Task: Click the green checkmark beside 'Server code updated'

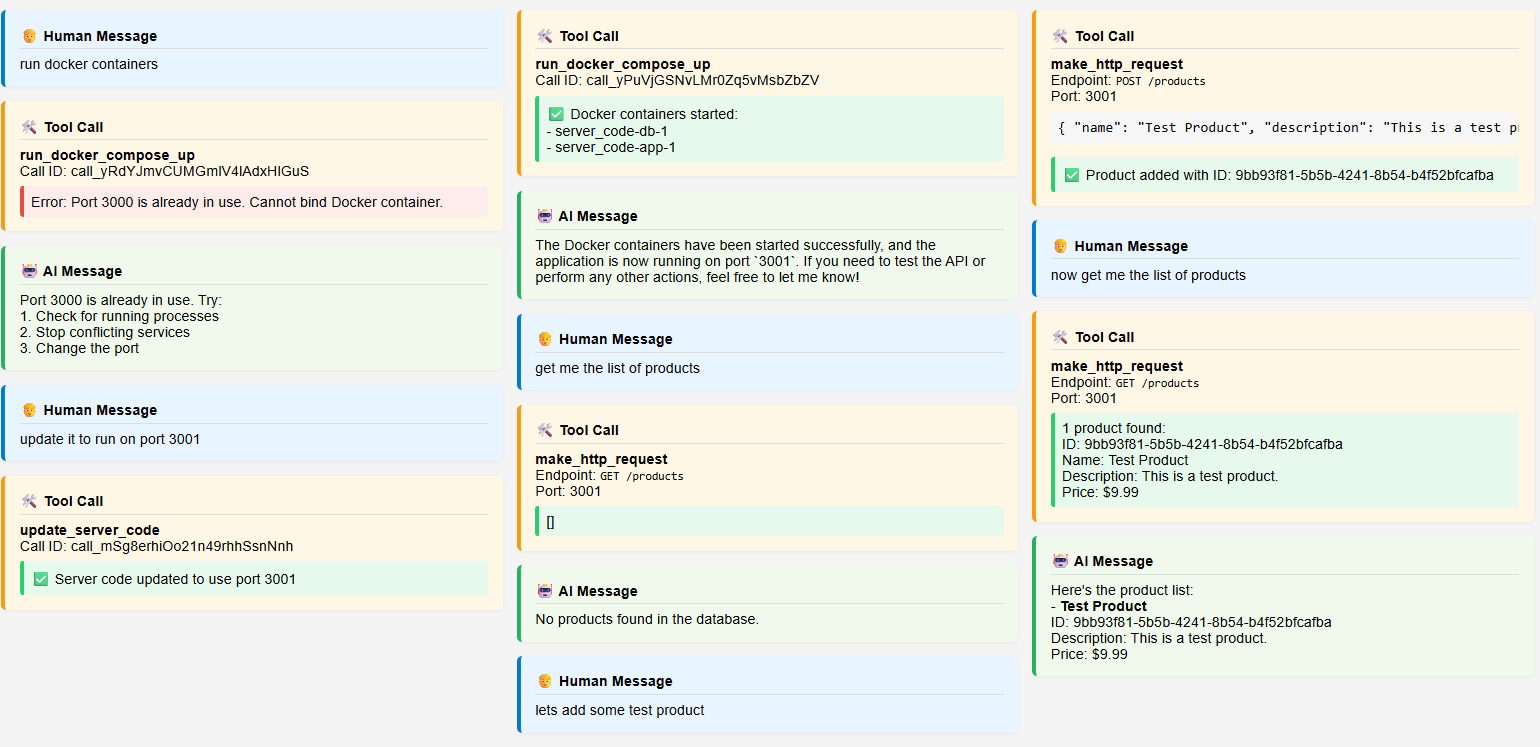Action: (41, 579)
